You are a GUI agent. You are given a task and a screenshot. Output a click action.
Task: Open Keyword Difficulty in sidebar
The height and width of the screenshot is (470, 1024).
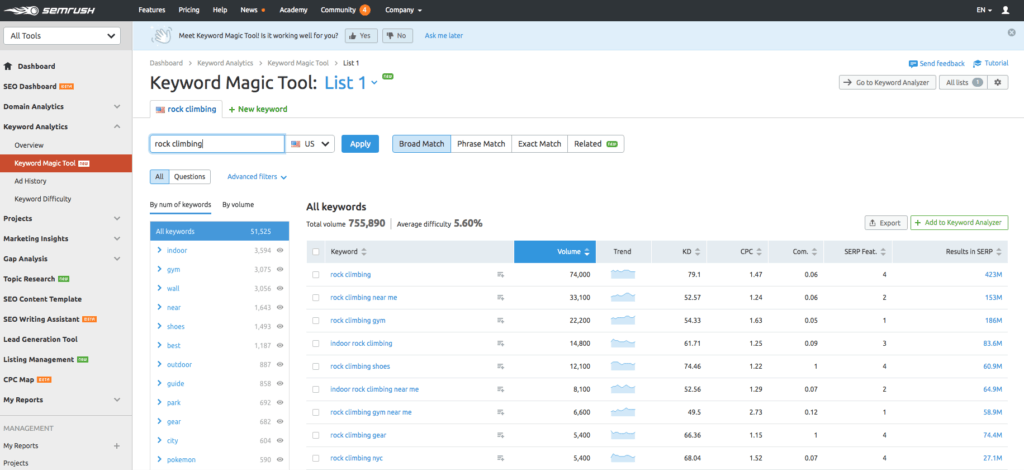point(43,198)
